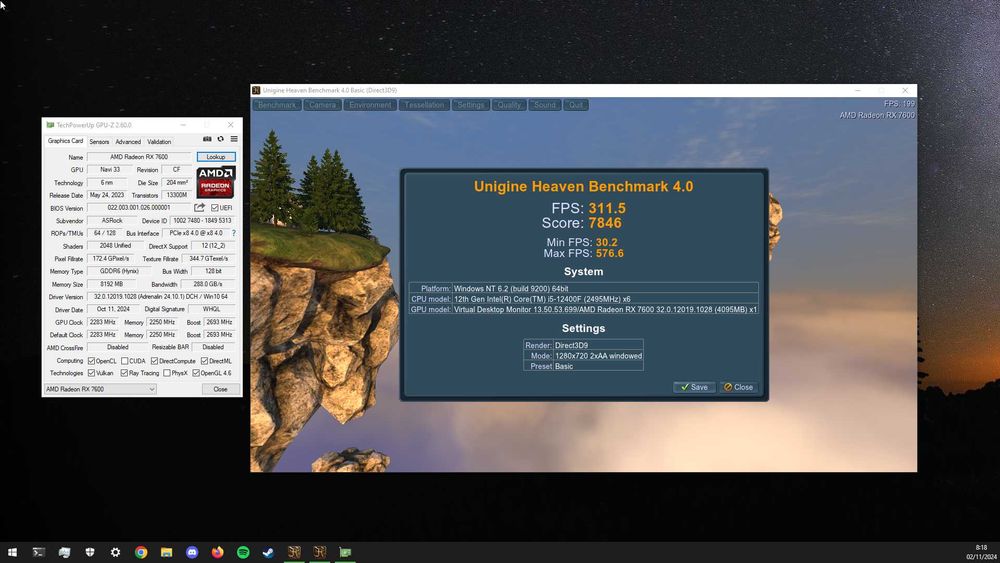Click GPU-Z title bar app icon
Image resolution: width=1000 pixels, height=563 pixels.
[x=50, y=125]
